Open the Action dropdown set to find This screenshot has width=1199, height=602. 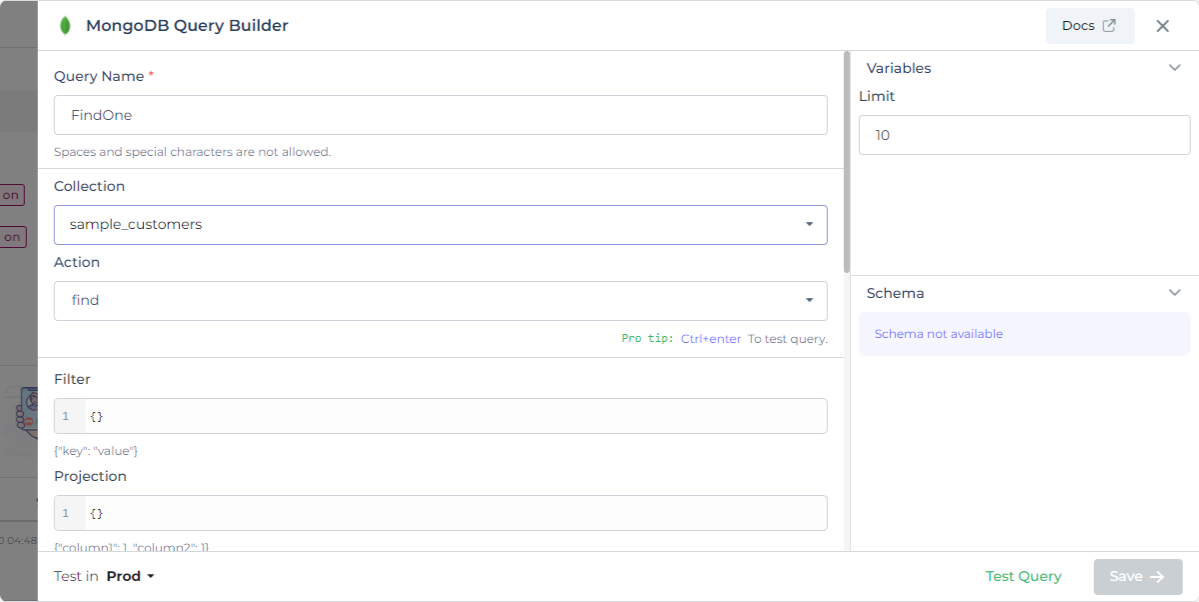tap(440, 301)
